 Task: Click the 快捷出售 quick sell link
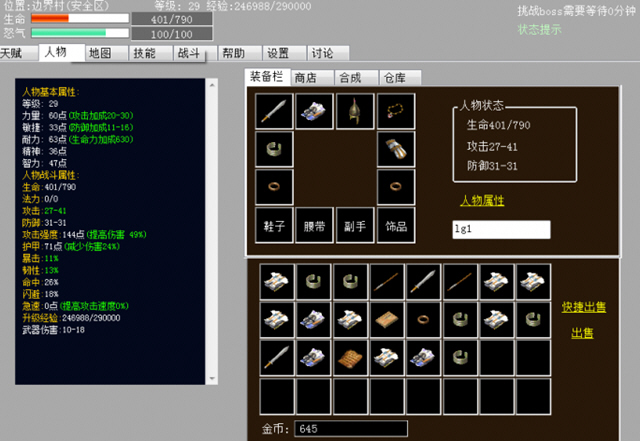click(x=583, y=307)
